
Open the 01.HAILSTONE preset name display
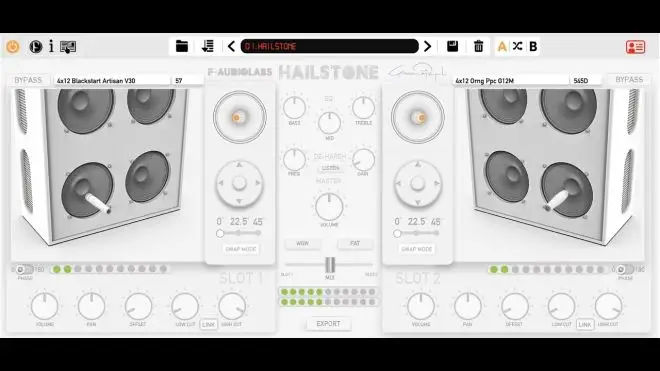pyautogui.click(x=330, y=46)
